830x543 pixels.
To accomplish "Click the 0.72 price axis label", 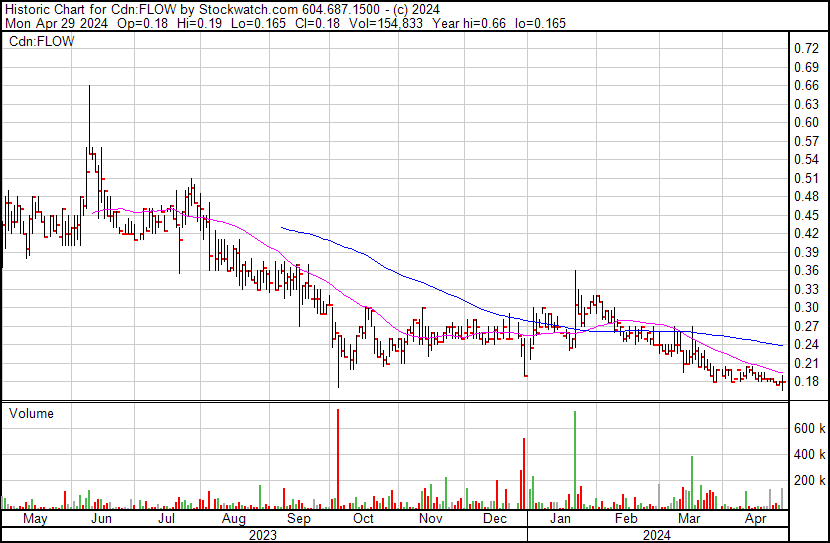I will 805,48.
